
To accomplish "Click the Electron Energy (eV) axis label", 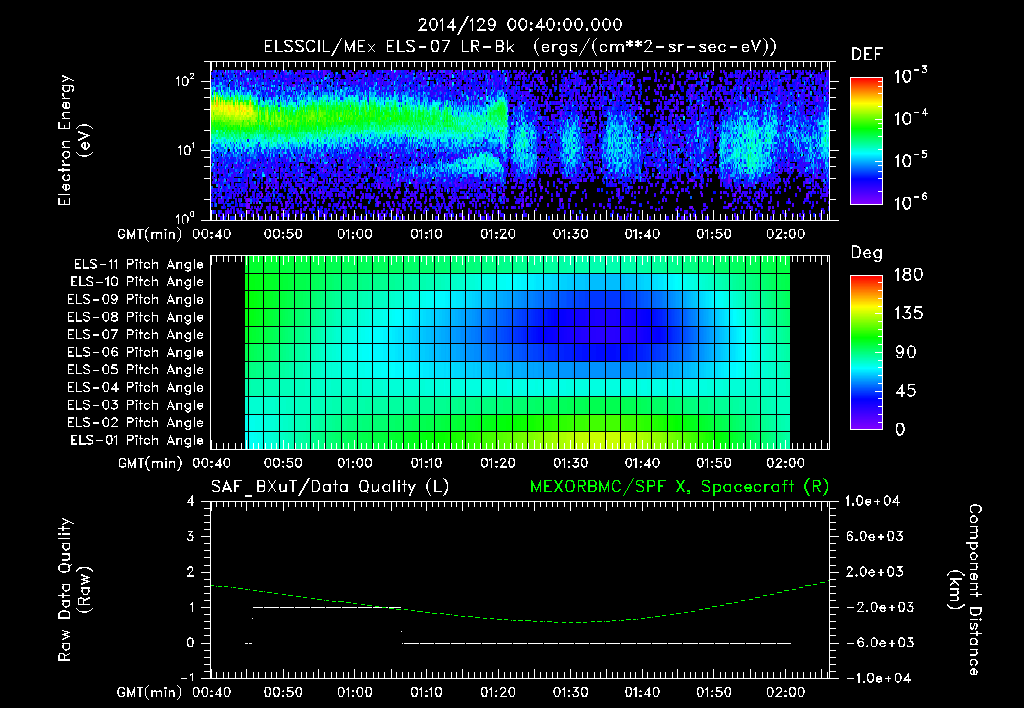I will coord(74,140).
